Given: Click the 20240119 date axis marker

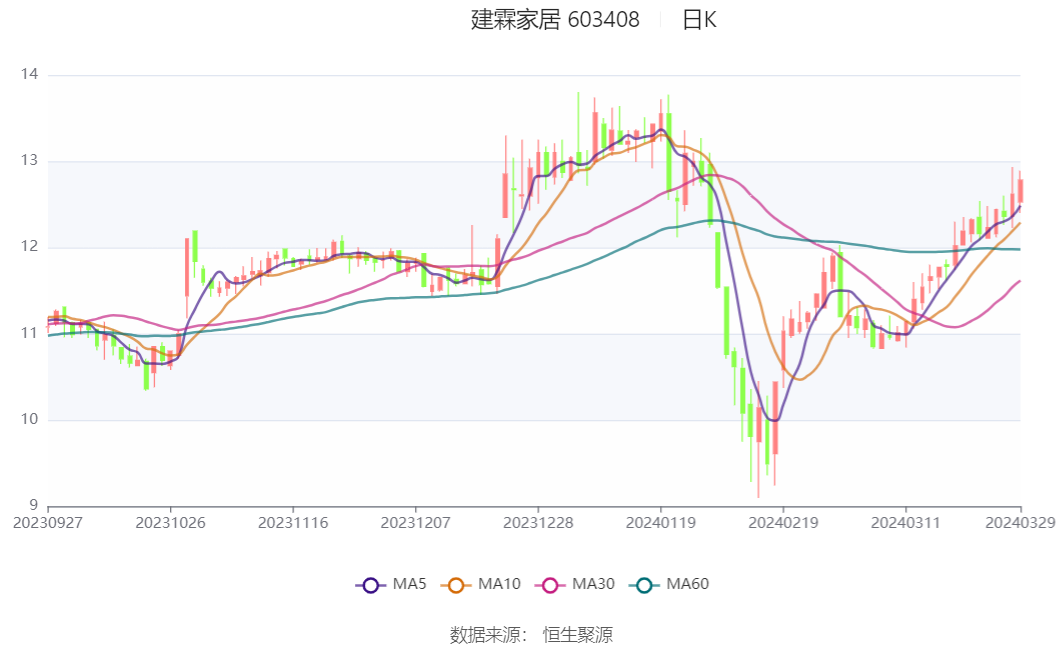Looking at the screenshot, I should (x=661, y=523).
